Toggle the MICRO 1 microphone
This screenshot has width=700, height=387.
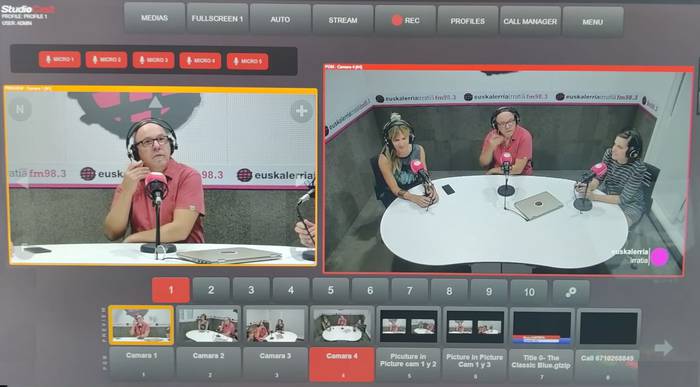pyautogui.click(x=60, y=59)
